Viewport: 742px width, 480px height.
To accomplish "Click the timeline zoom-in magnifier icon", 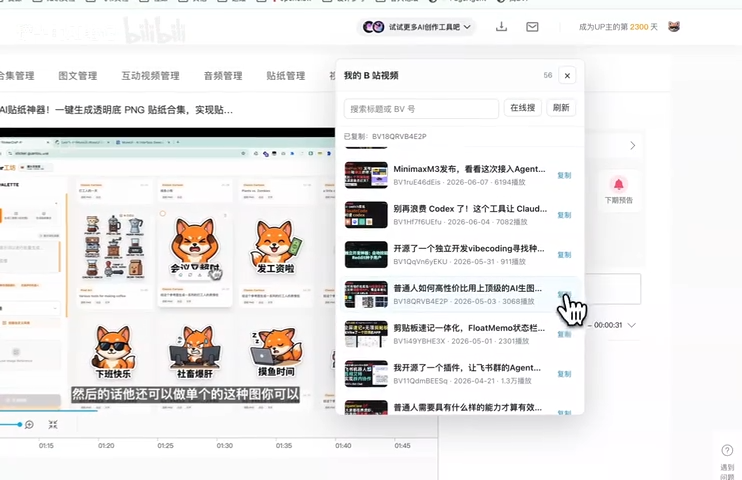I will [29, 425].
